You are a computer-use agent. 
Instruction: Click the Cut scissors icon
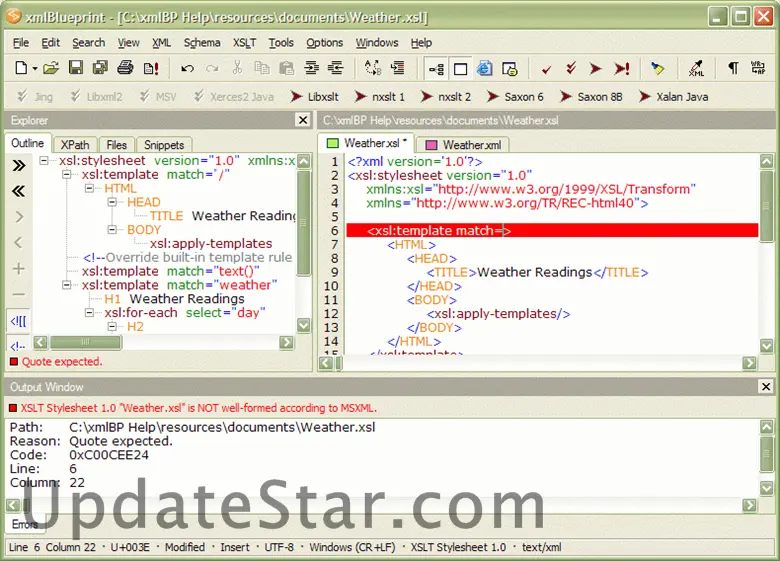coord(237,68)
